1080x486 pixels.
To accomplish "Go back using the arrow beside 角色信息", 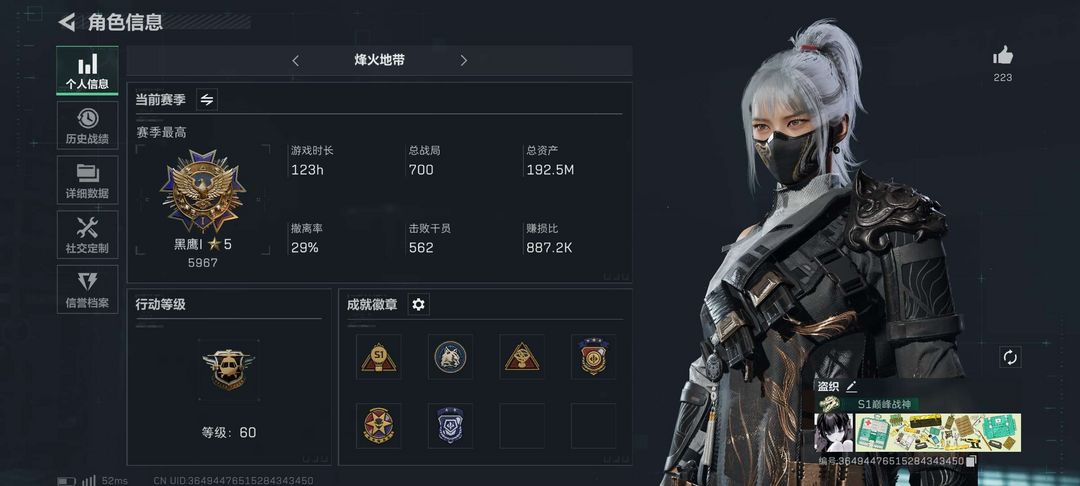I will tap(67, 22).
